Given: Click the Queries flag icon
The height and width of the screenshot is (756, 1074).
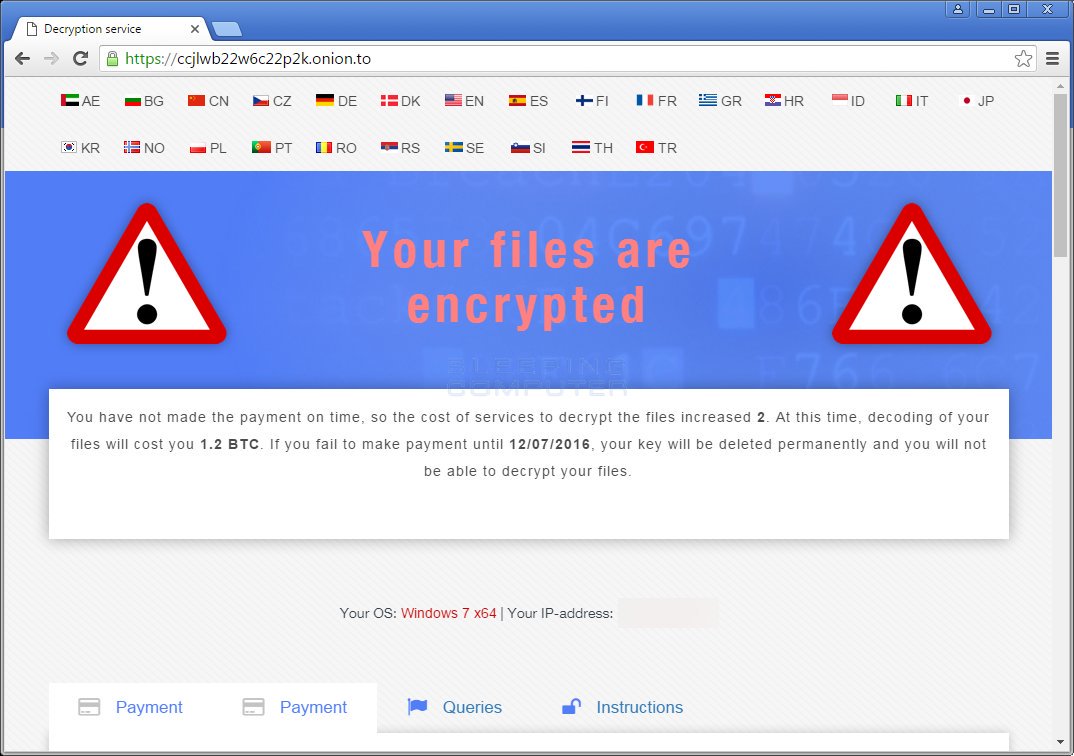Looking at the screenshot, I should coord(417,707).
